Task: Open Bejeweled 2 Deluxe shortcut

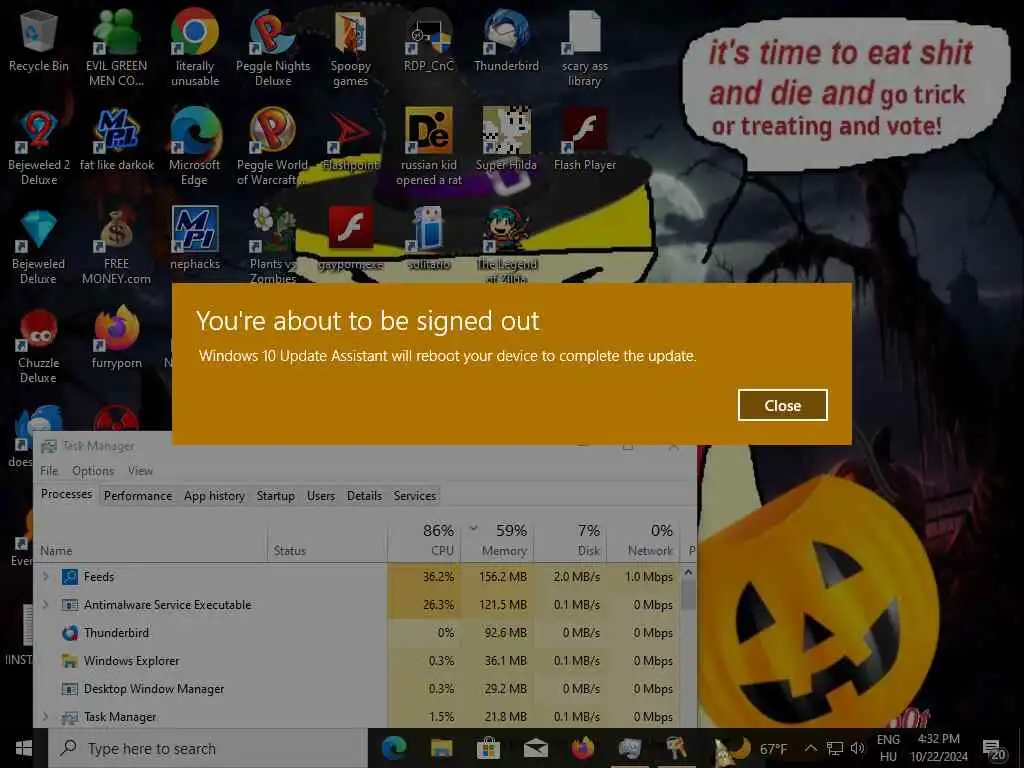Action: coord(39,147)
